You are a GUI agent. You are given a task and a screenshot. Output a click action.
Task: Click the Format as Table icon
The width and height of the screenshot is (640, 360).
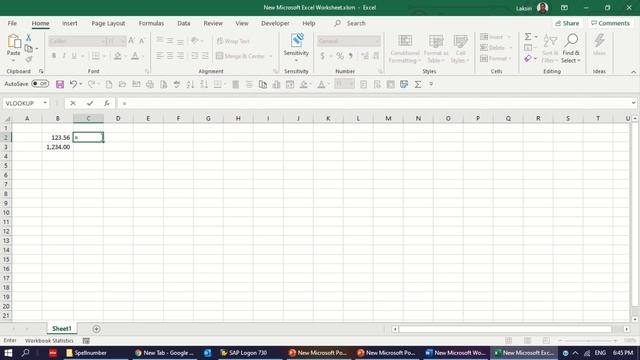[436, 41]
